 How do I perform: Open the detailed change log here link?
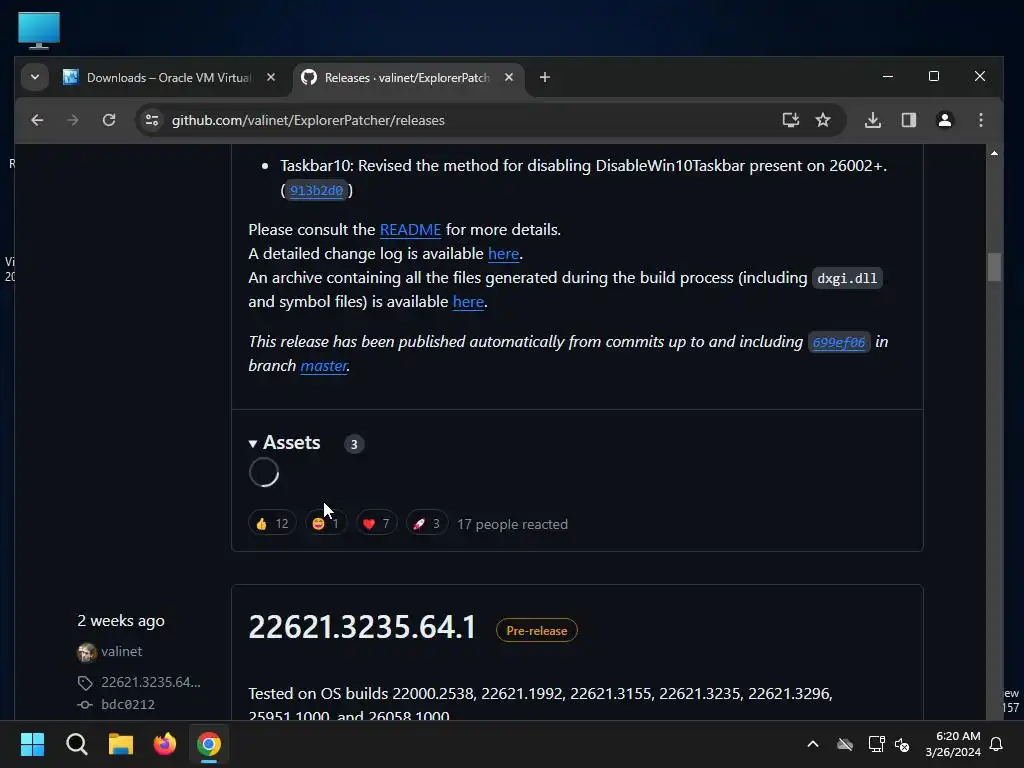click(x=504, y=254)
